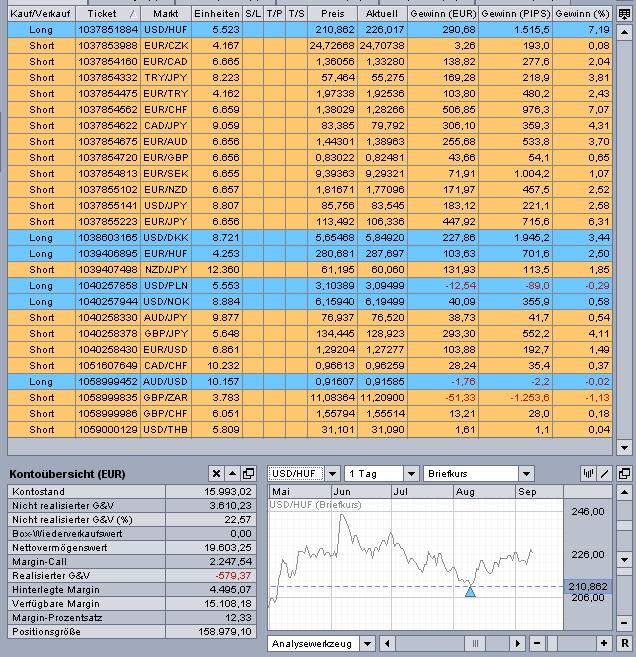Screen dimensions: 636x657
Task: Click chart zoom slider handle
Action: click(x=552, y=643)
